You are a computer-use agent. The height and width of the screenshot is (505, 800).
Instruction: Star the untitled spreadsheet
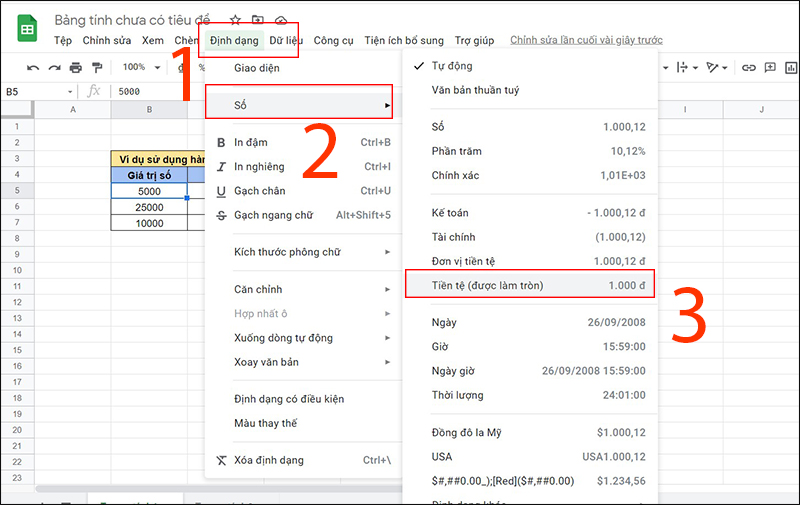click(235, 20)
